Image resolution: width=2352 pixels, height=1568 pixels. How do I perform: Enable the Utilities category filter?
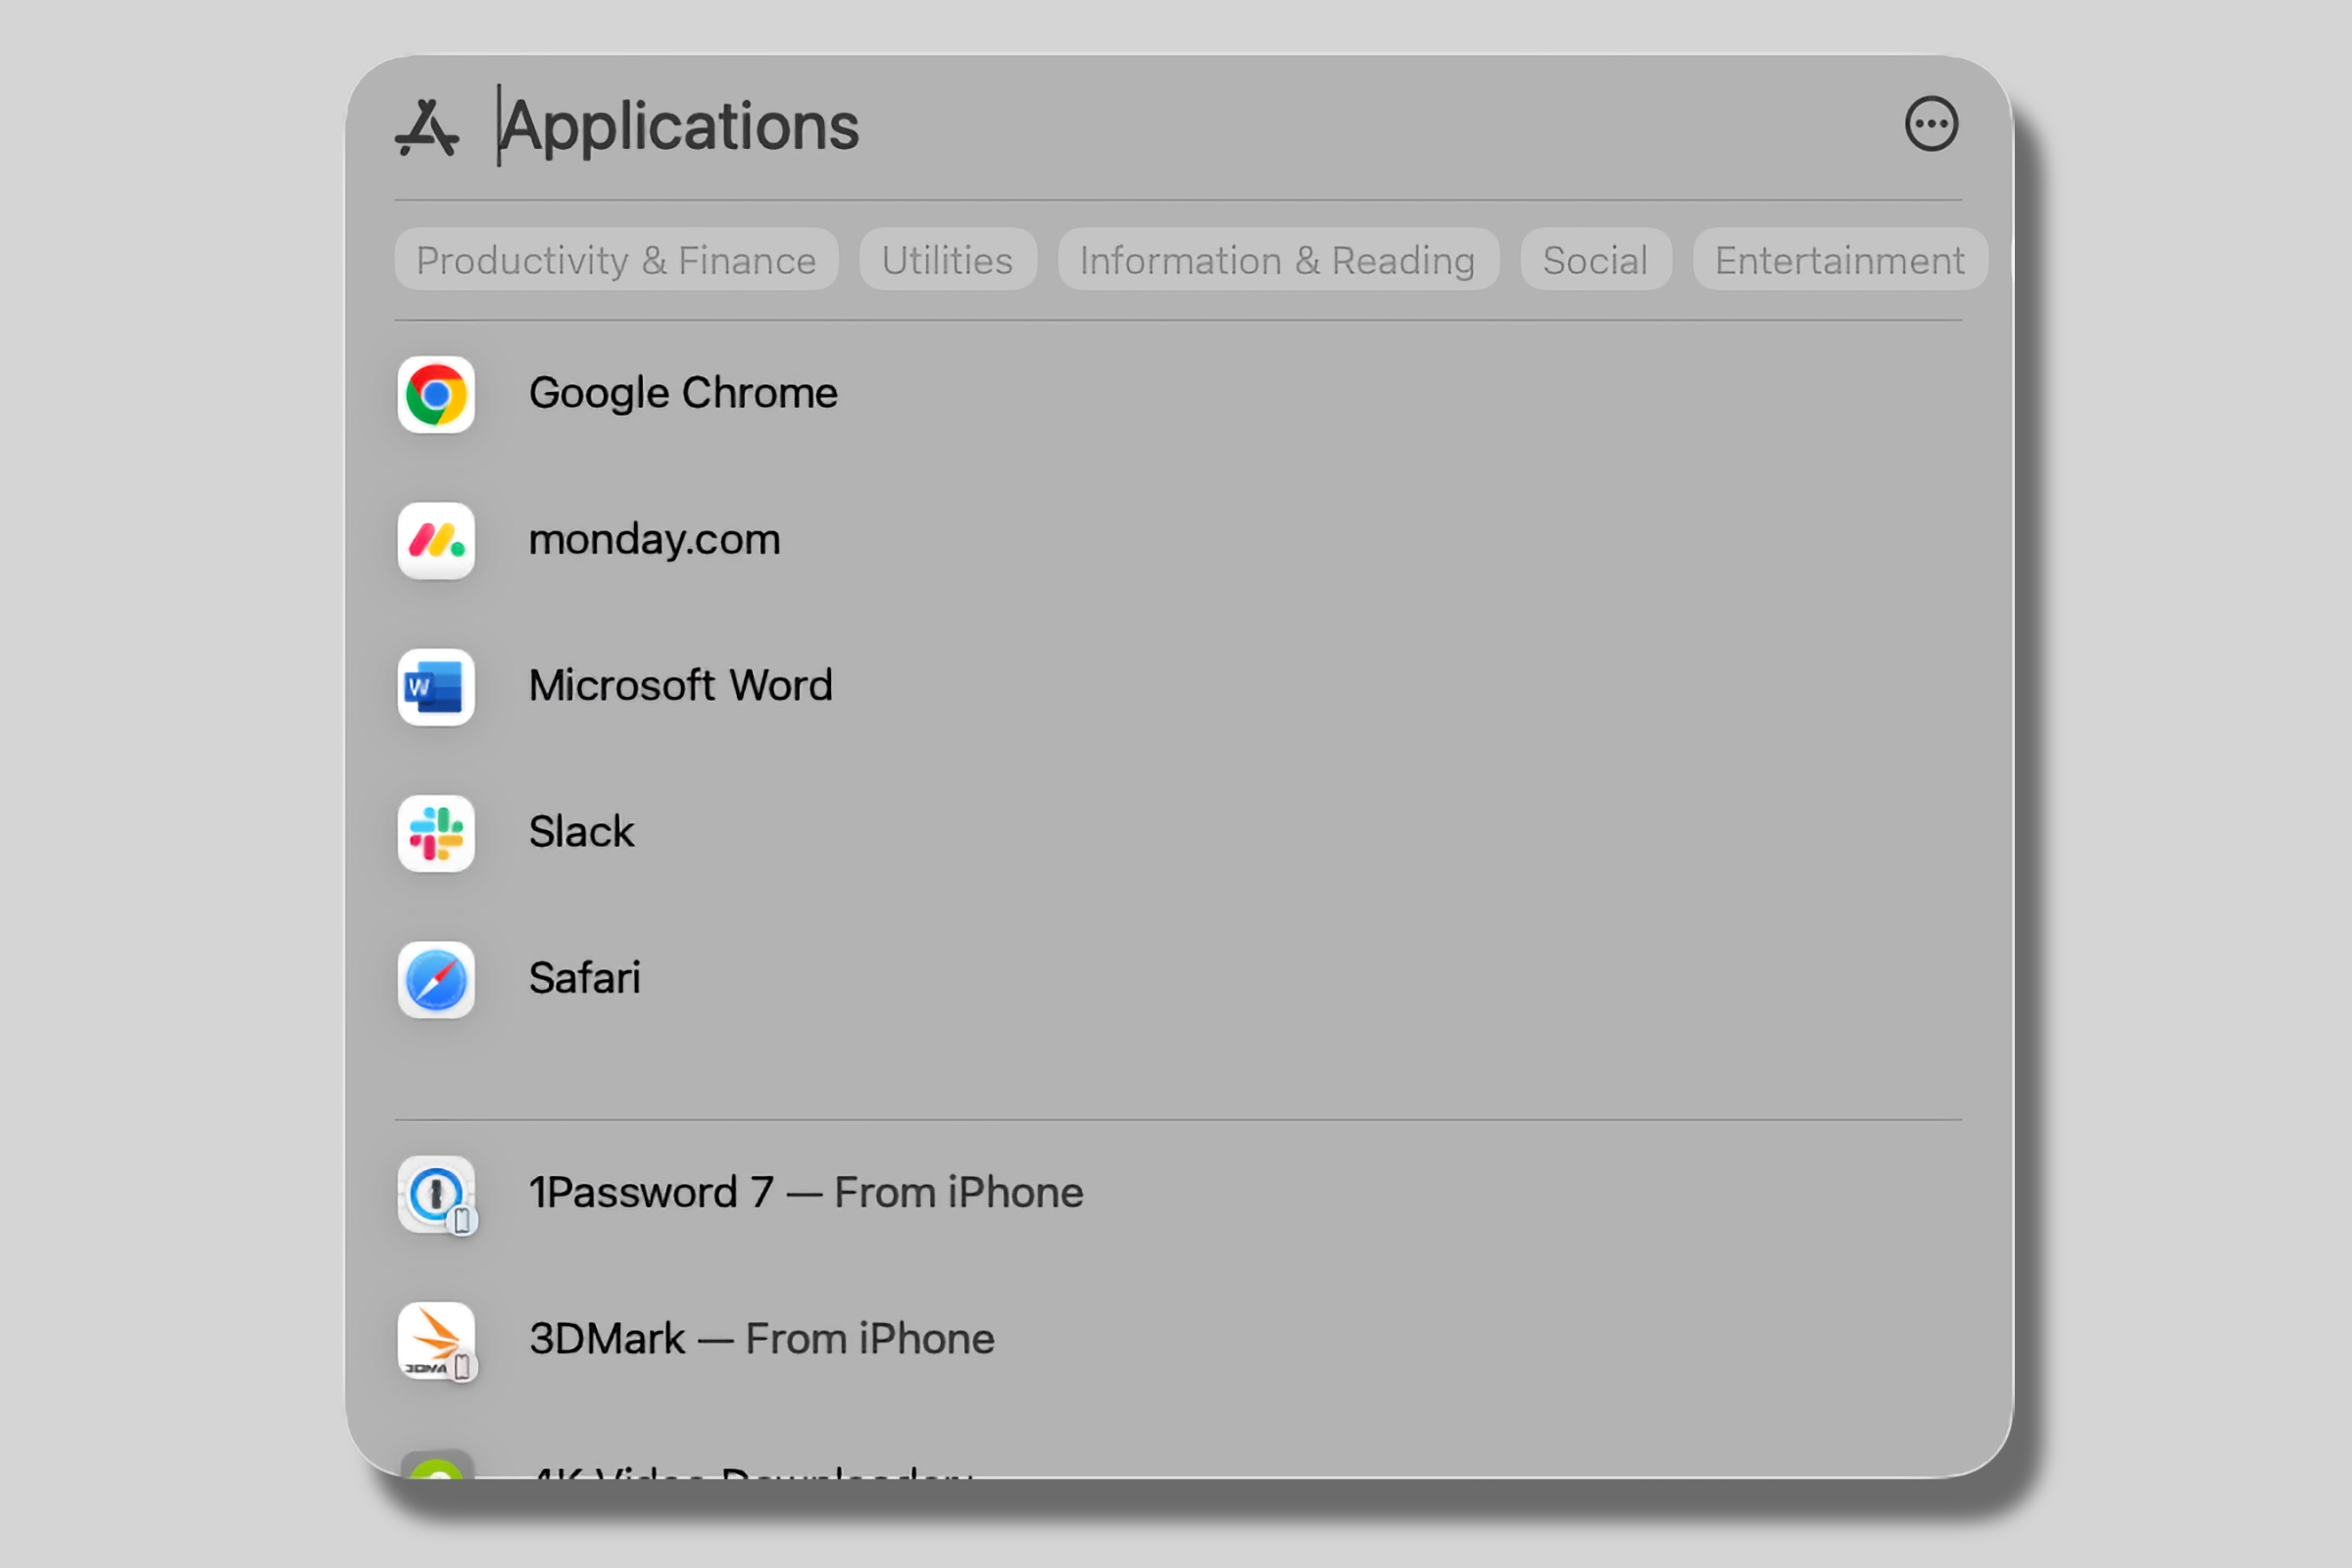[x=946, y=260]
